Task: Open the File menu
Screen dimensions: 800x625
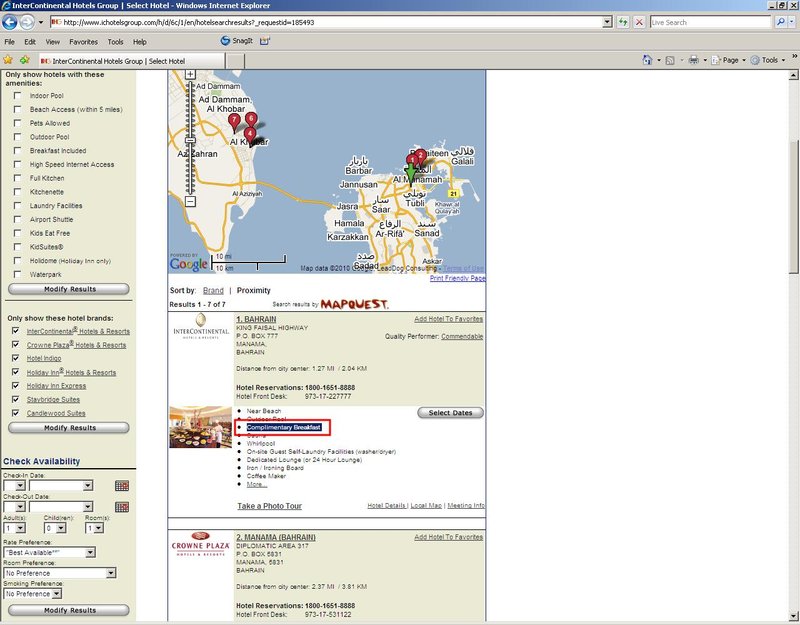Action: [x=10, y=42]
